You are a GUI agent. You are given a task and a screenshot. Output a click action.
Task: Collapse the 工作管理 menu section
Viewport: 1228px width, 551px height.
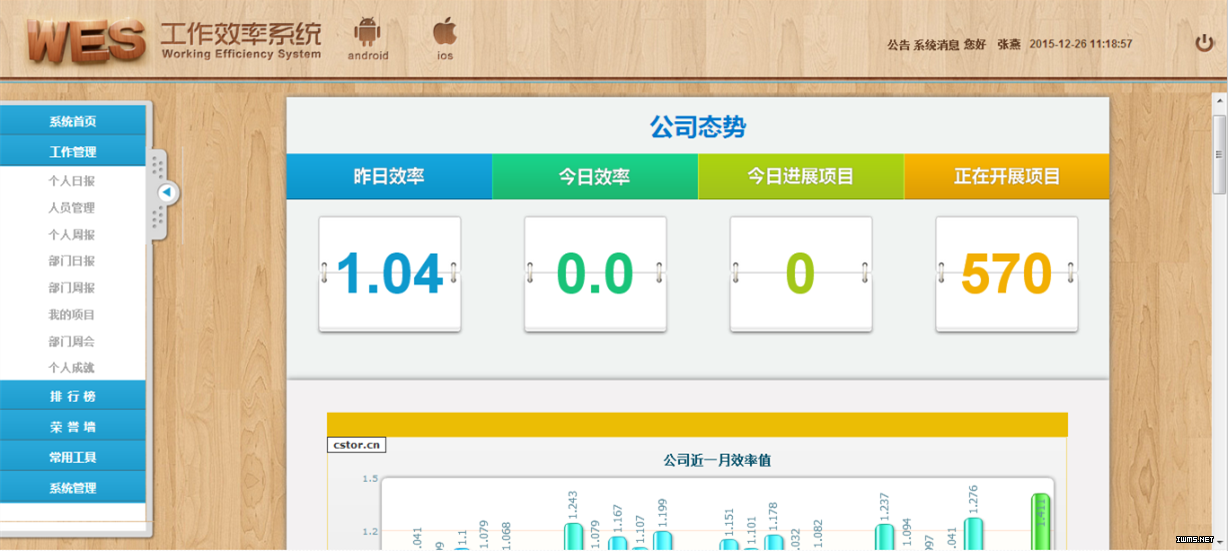[x=73, y=152]
